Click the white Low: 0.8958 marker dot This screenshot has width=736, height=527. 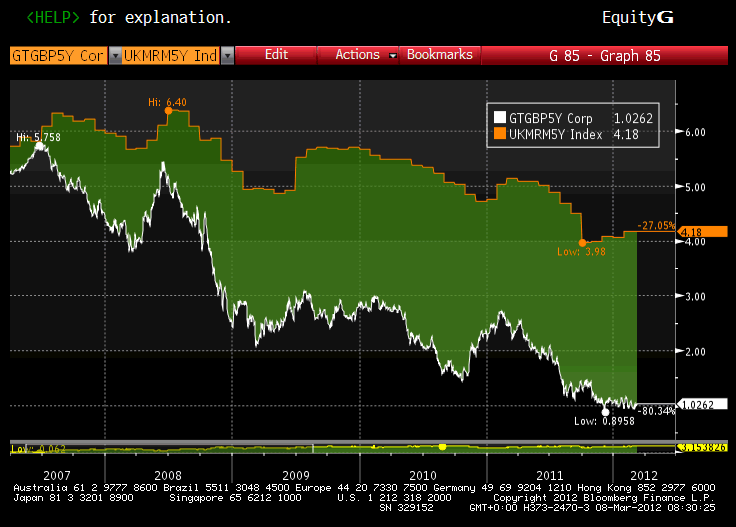(605, 410)
